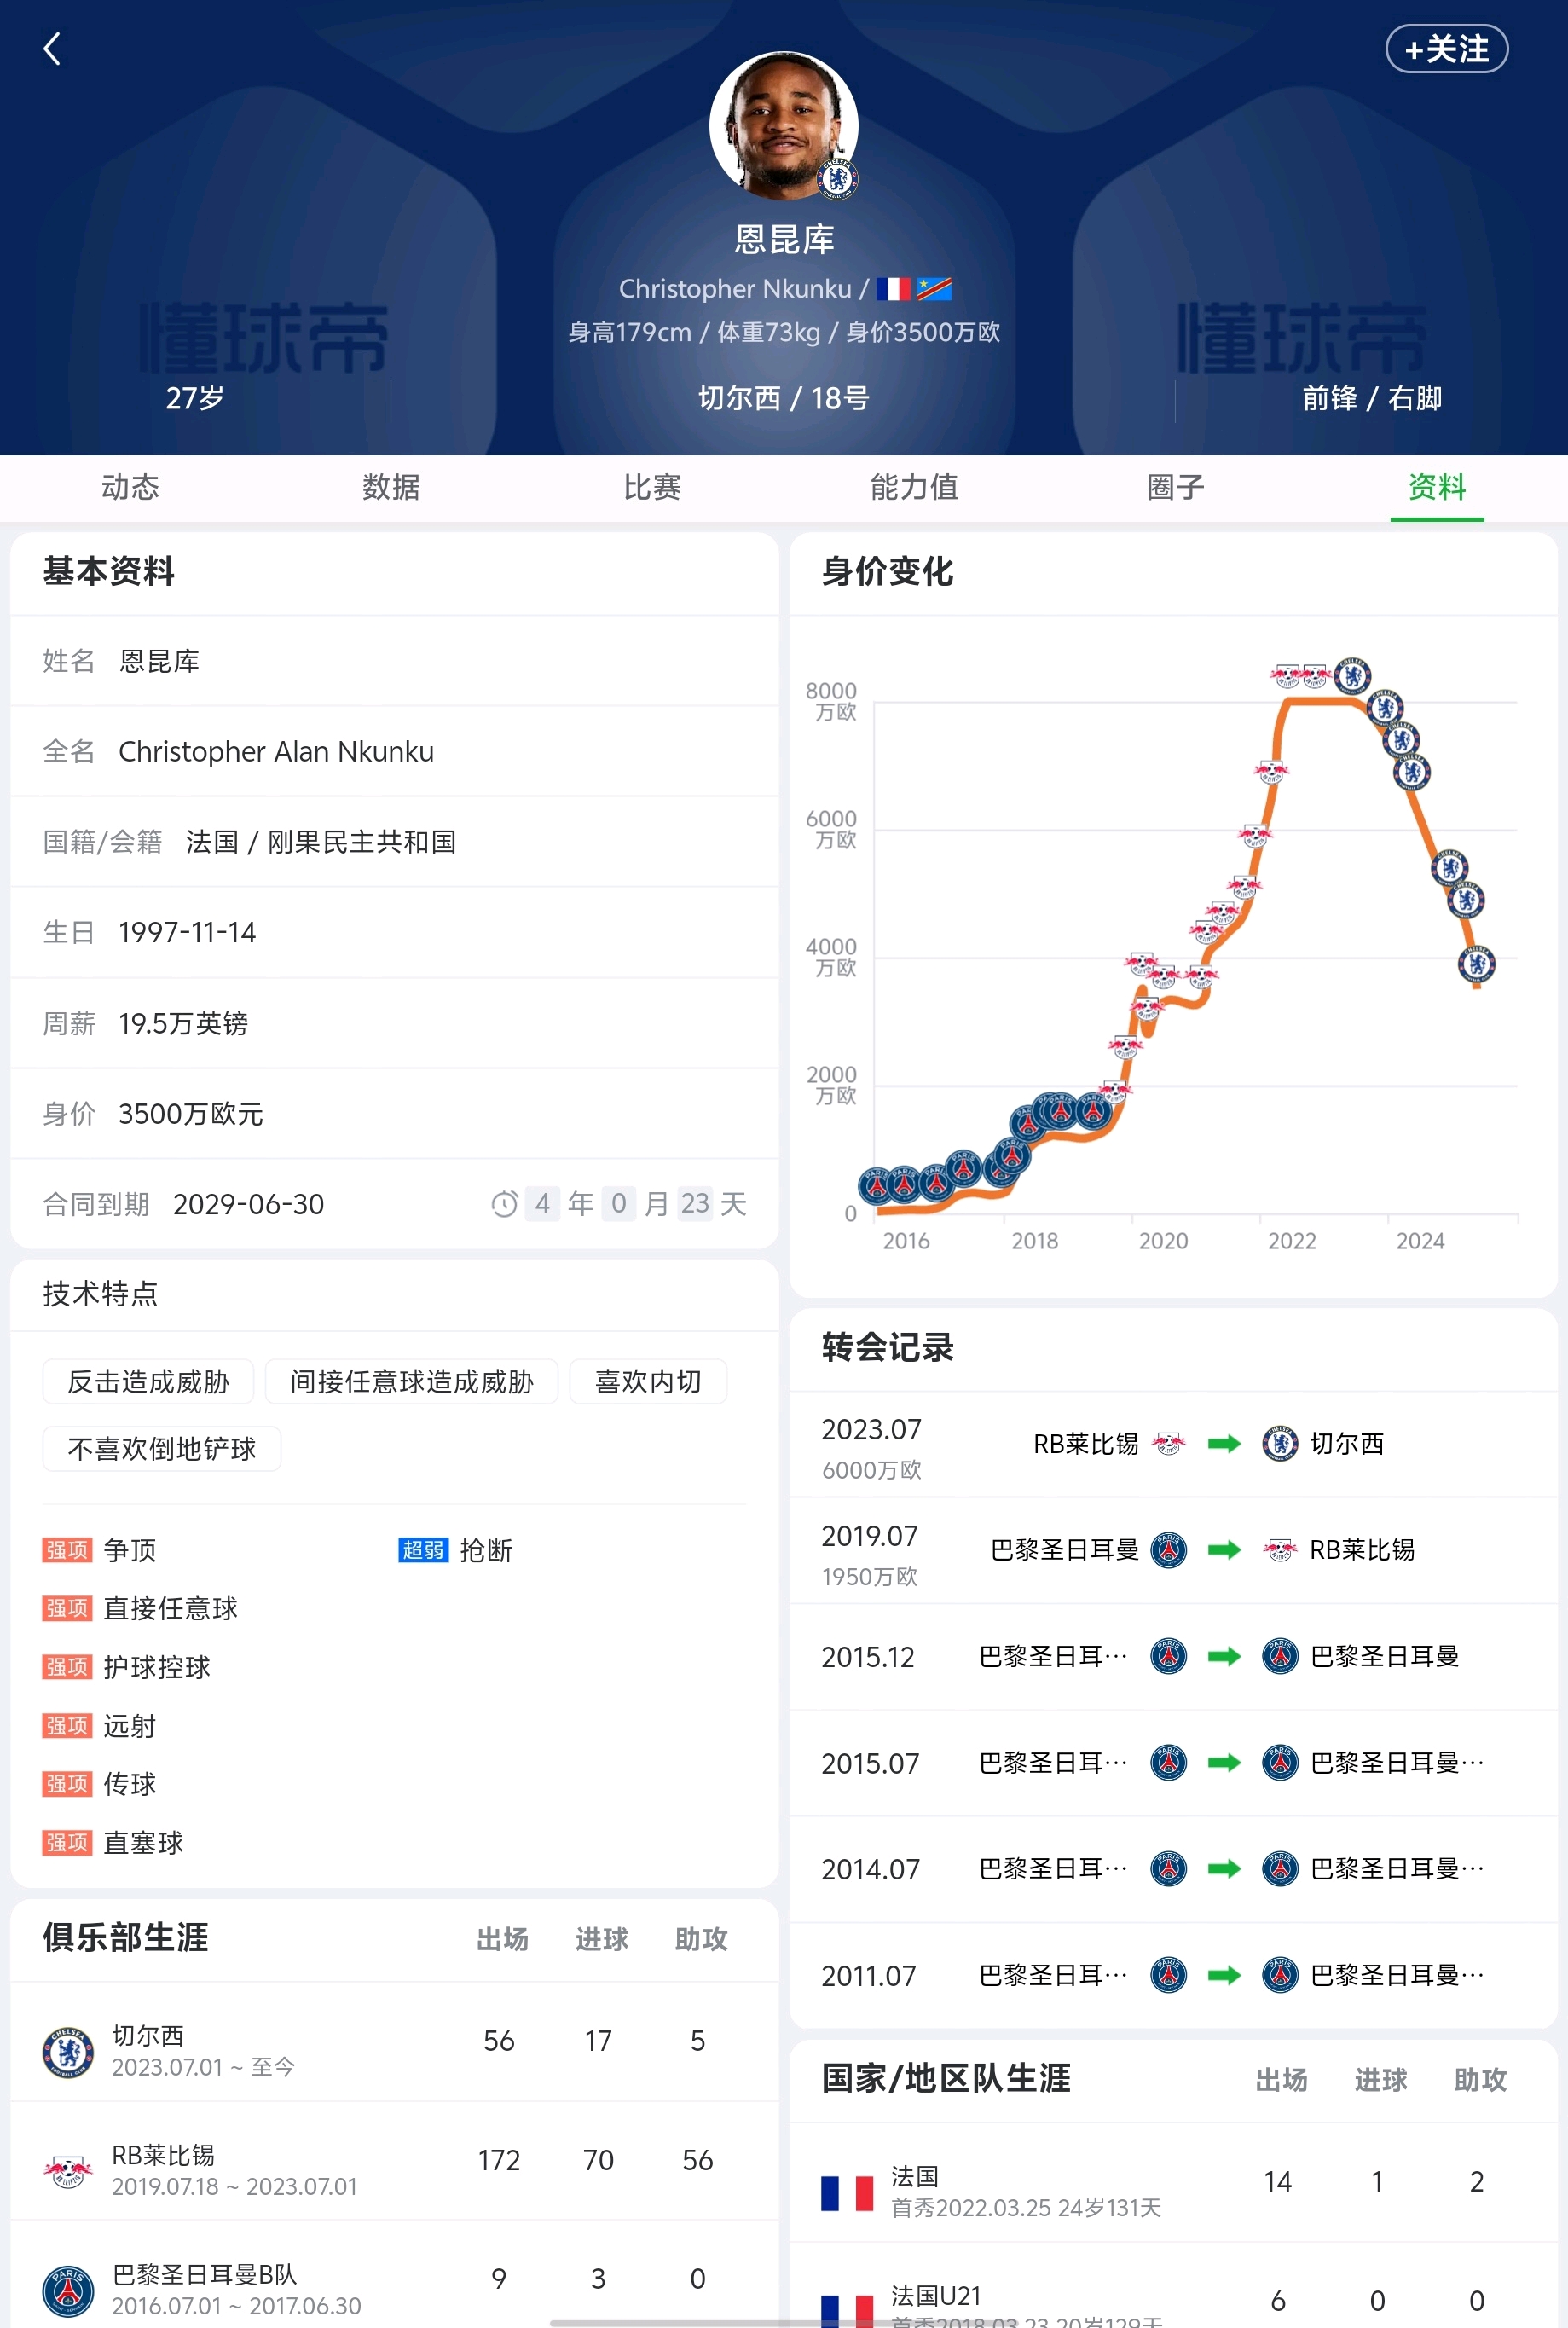Tap RB Leipzig logo in 2023.07 transfer
1568x2328 pixels.
tap(1168, 1444)
